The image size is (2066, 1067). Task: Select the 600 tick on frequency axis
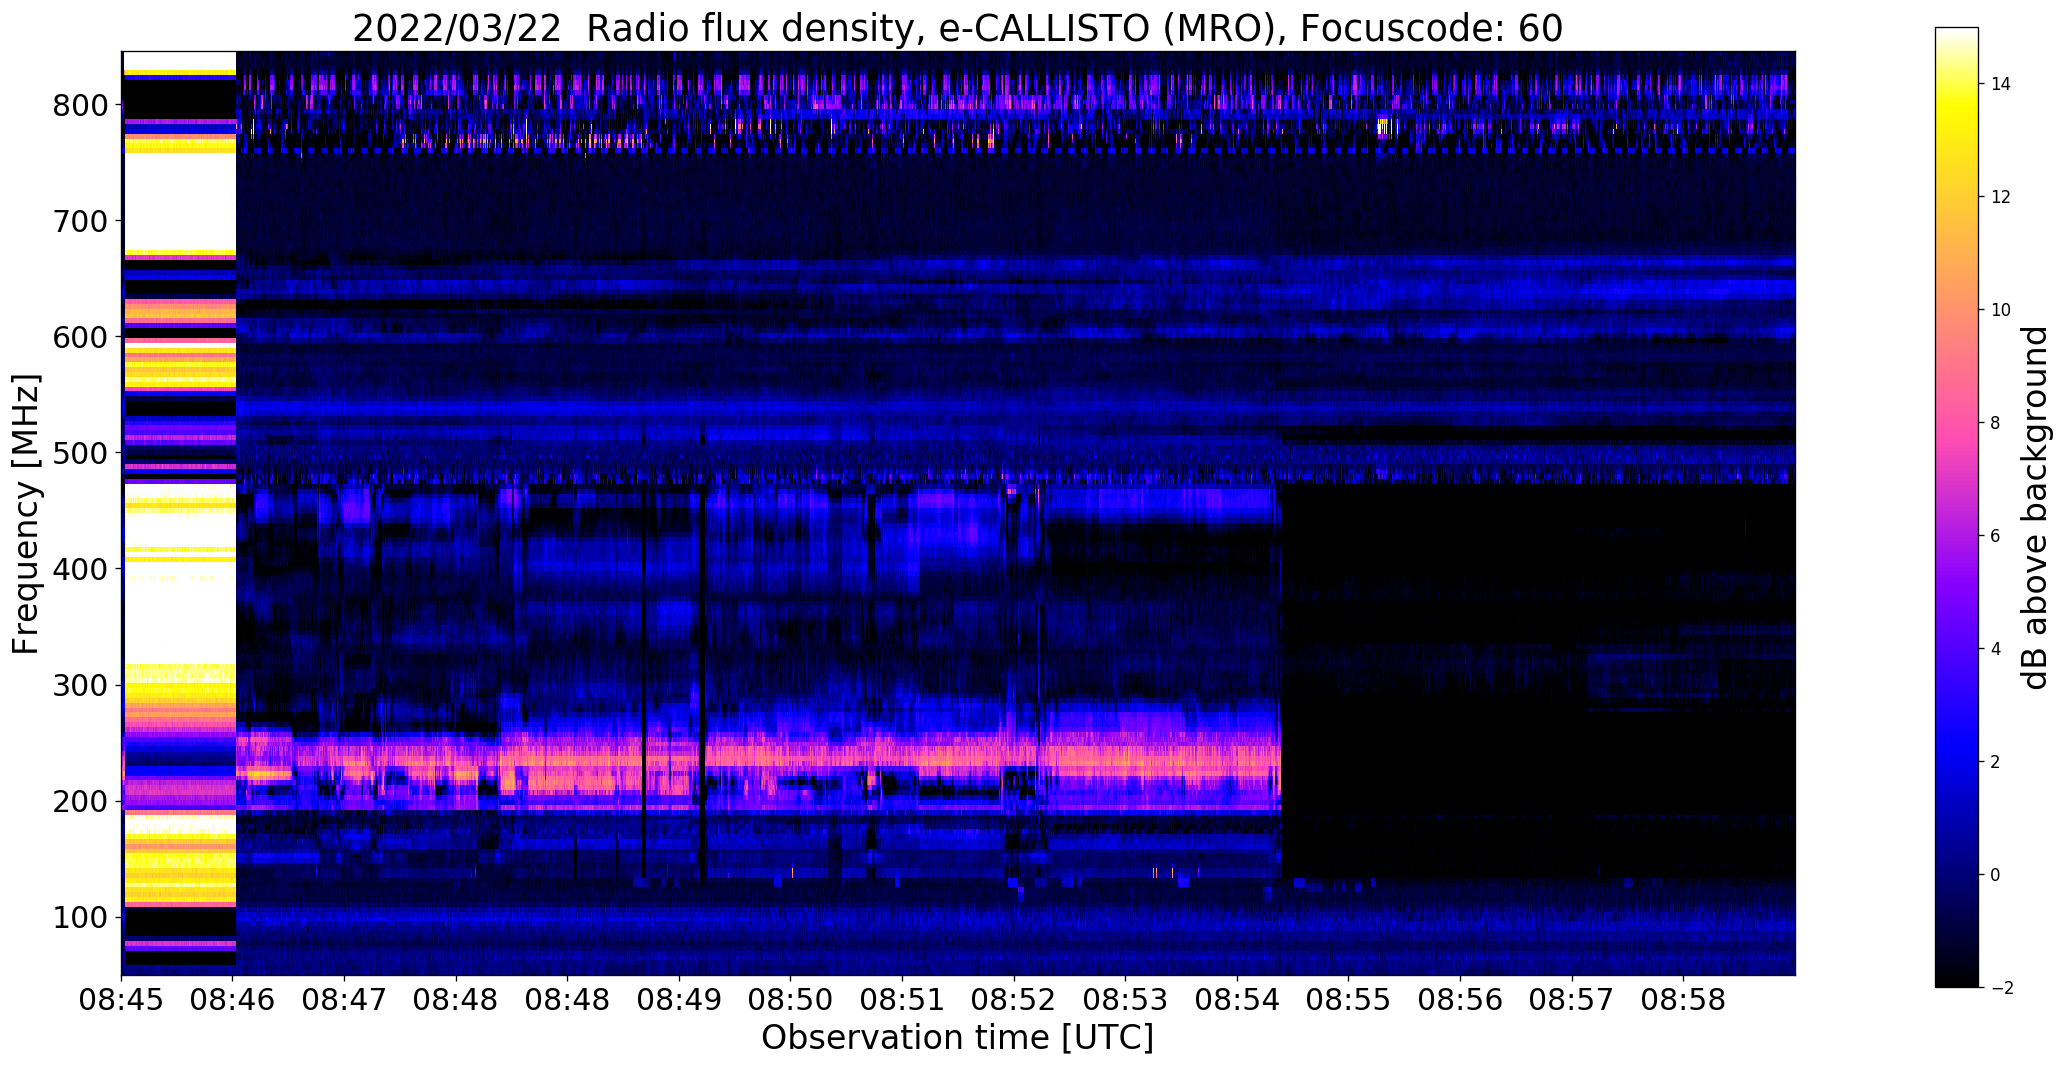point(79,337)
